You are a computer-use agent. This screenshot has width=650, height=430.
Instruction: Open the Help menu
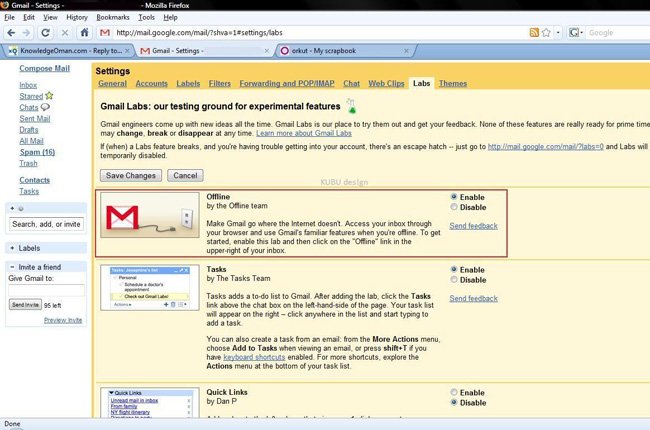[x=170, y=17]
